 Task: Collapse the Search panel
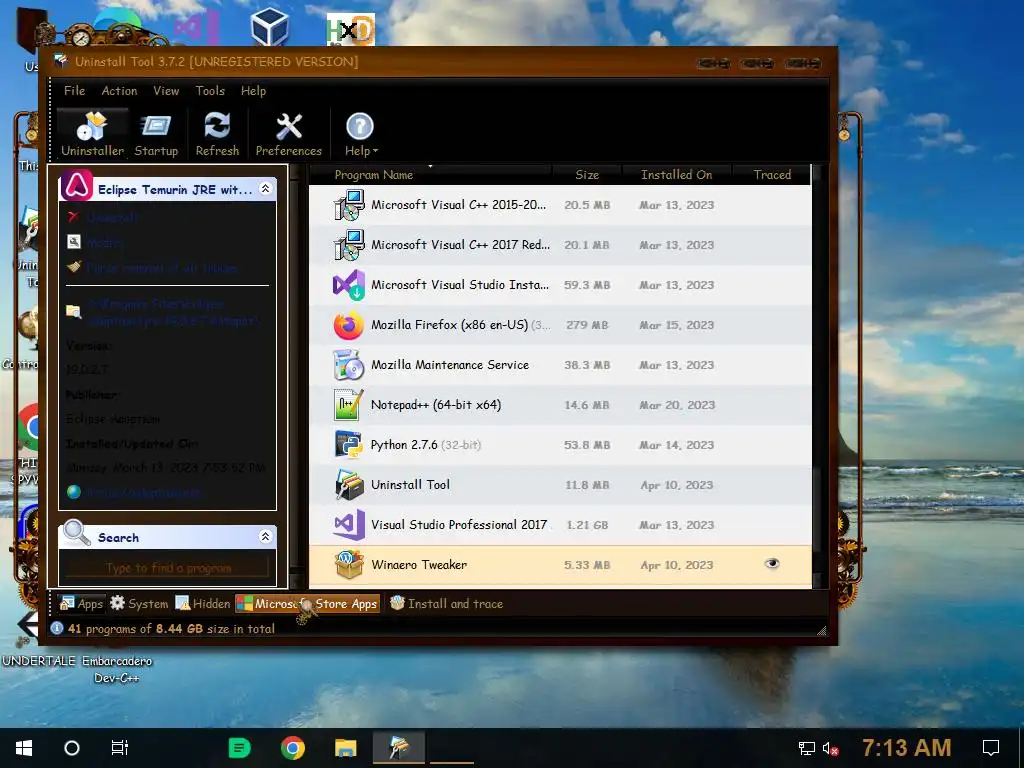265,537
